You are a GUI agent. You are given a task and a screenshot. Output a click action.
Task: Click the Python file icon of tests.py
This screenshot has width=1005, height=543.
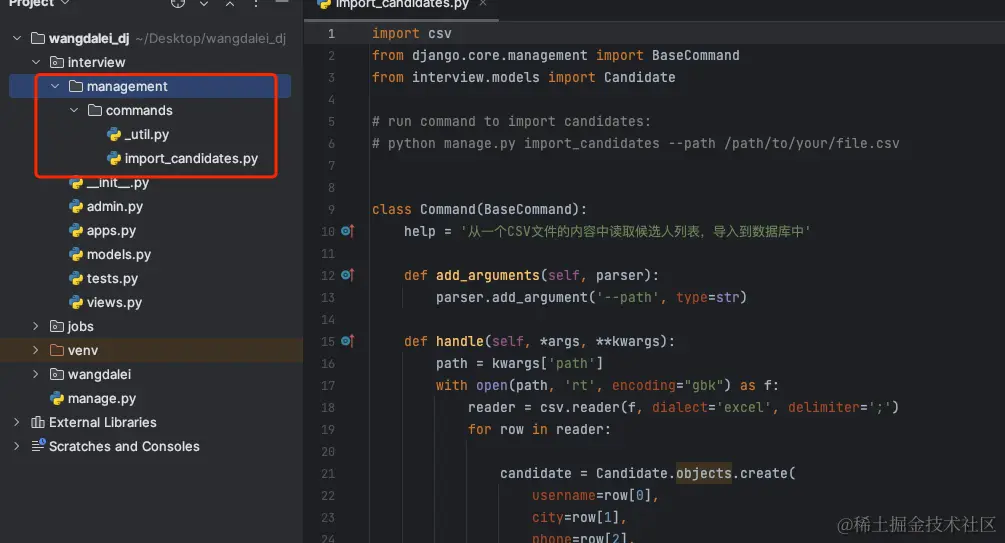76,278
